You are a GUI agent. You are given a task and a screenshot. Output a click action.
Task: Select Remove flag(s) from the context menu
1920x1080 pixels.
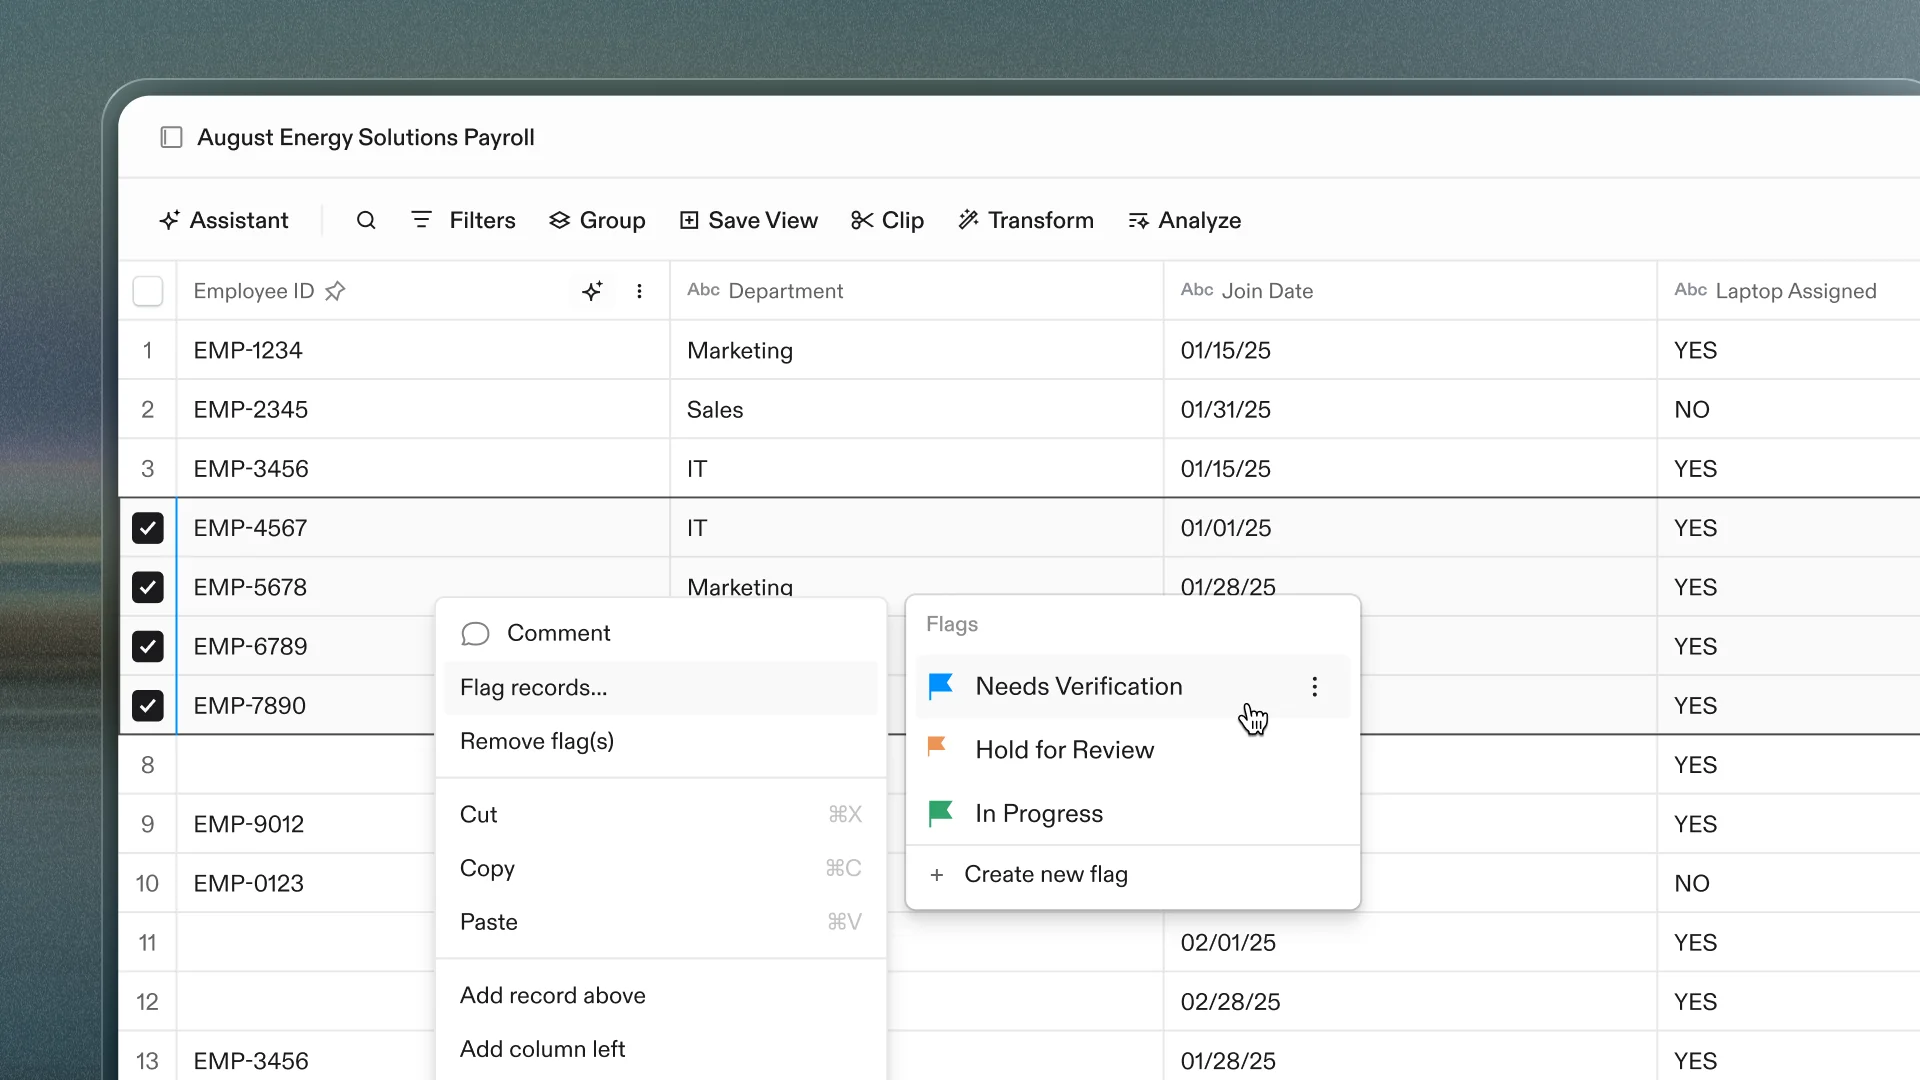click(x=537, y=741)
